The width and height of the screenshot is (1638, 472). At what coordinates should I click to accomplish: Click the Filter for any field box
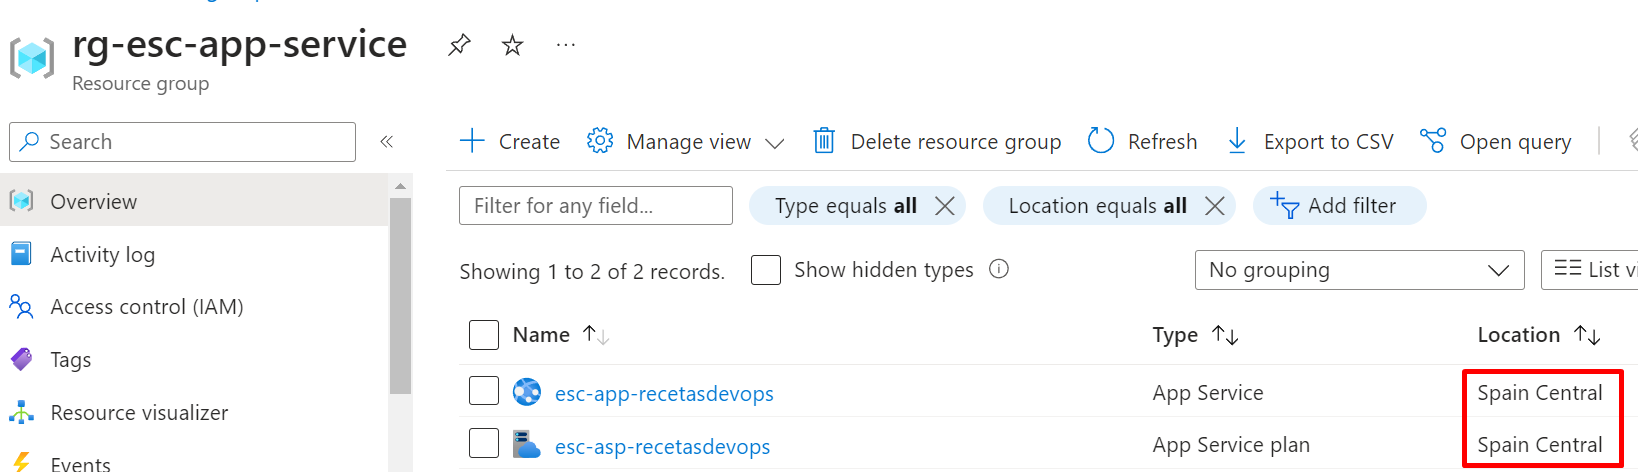(x=596, y=206)
